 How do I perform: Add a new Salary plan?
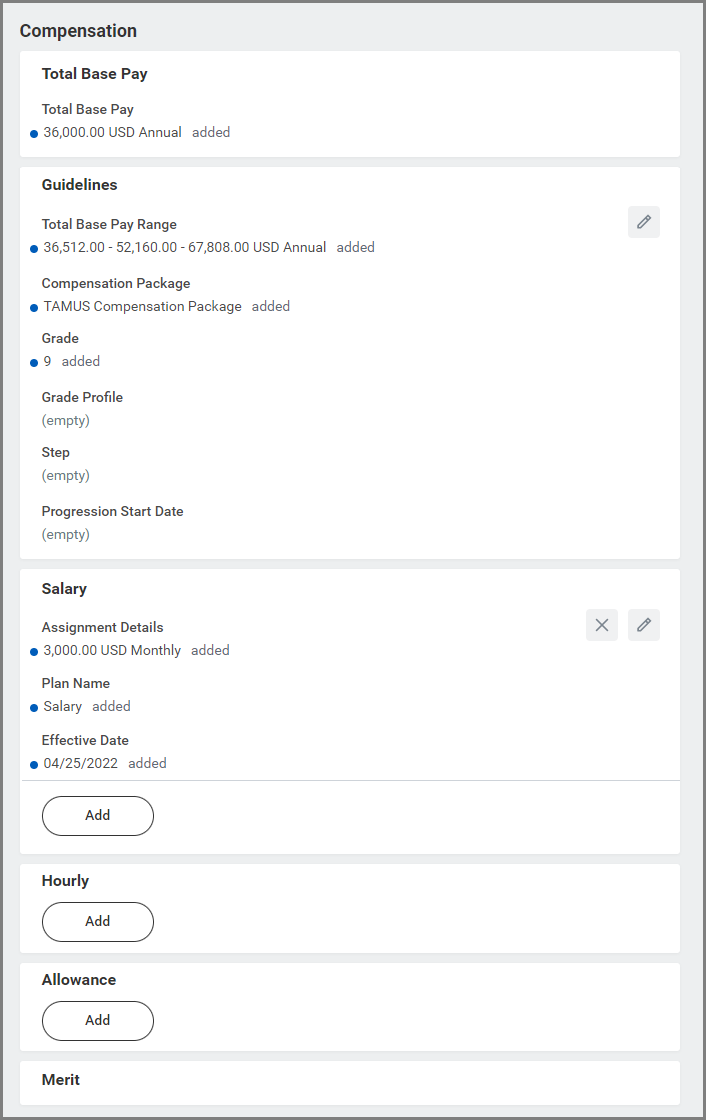pos(98,815)
